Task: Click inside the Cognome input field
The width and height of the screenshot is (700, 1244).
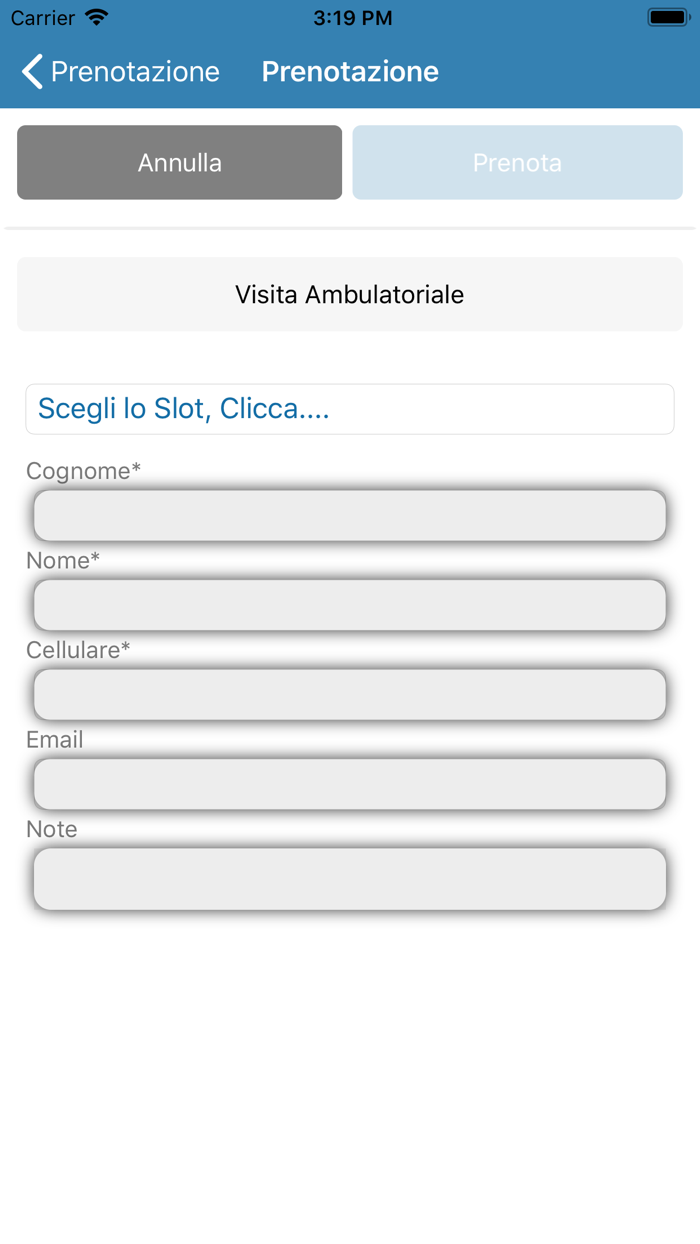Action: (350, 514)
